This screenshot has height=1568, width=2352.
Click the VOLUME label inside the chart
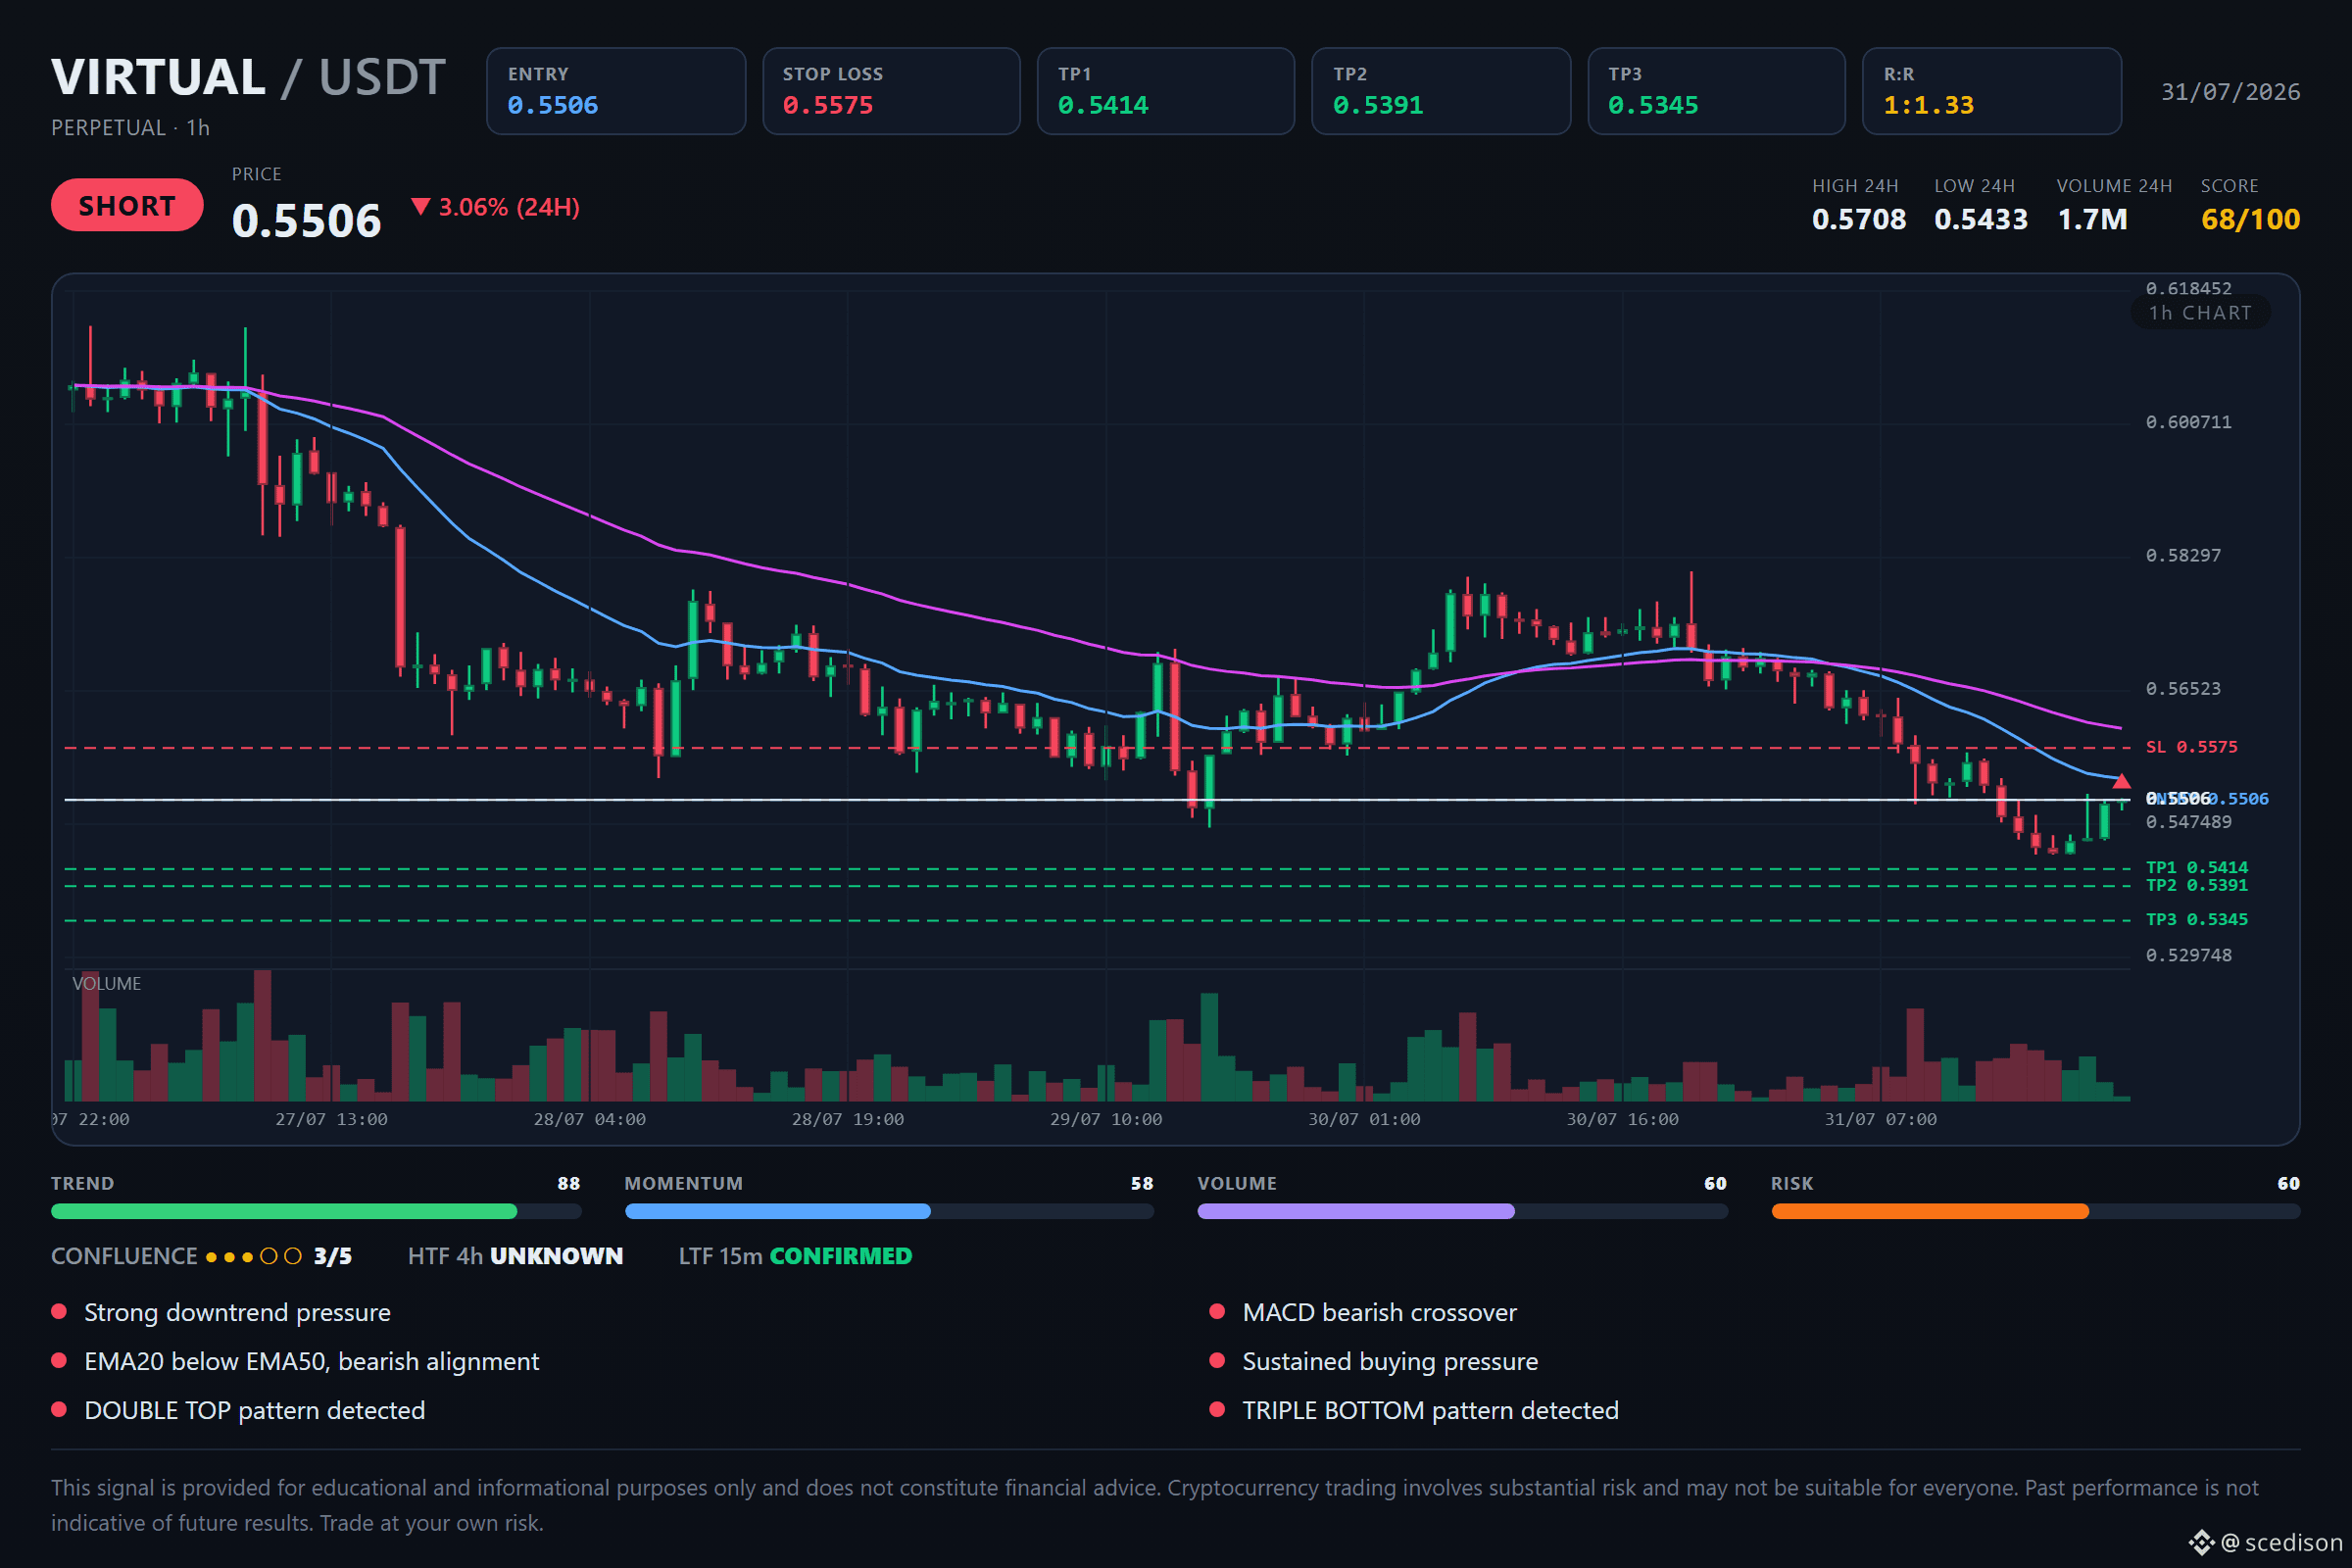click(107, 984)
